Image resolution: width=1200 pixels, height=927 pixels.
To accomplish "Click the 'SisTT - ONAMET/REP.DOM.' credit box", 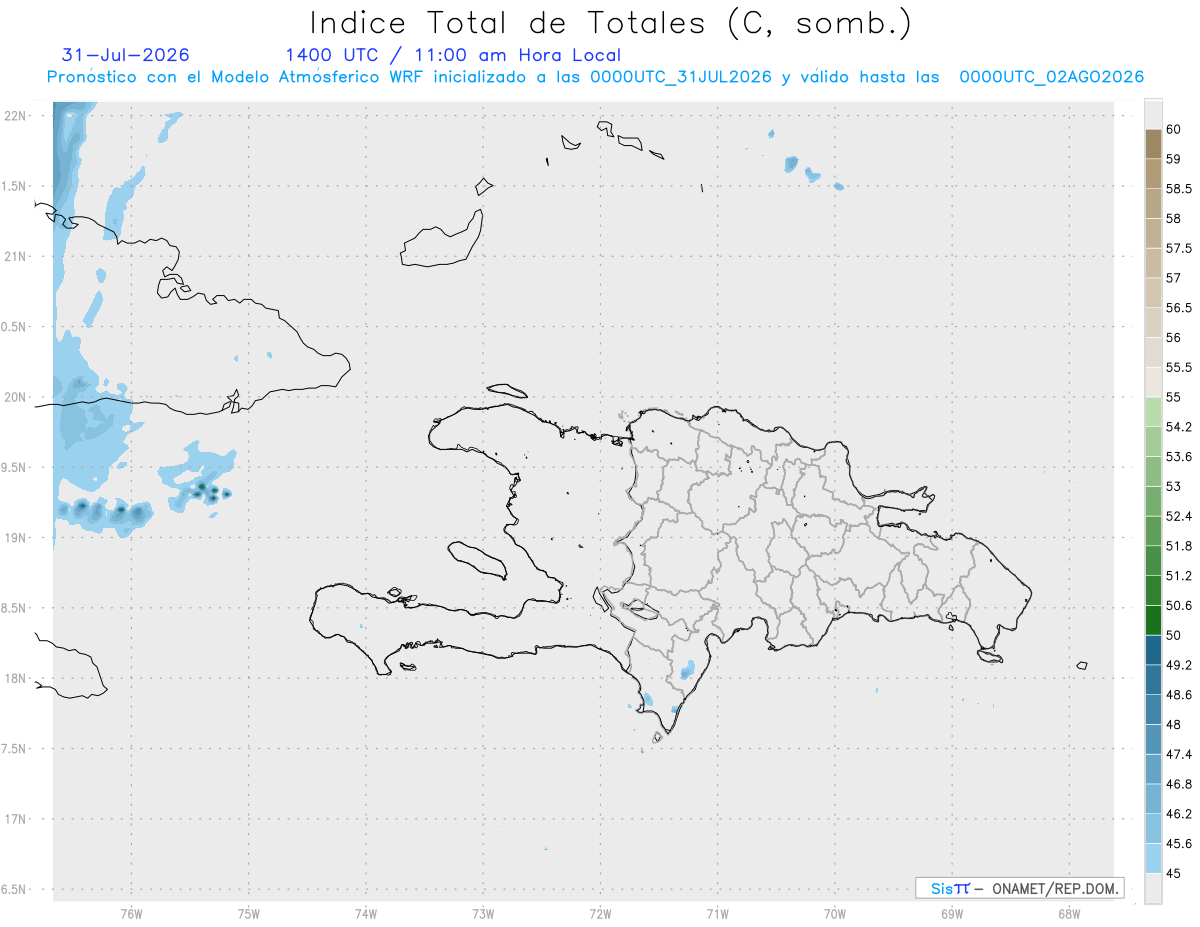I will 1020,888.
